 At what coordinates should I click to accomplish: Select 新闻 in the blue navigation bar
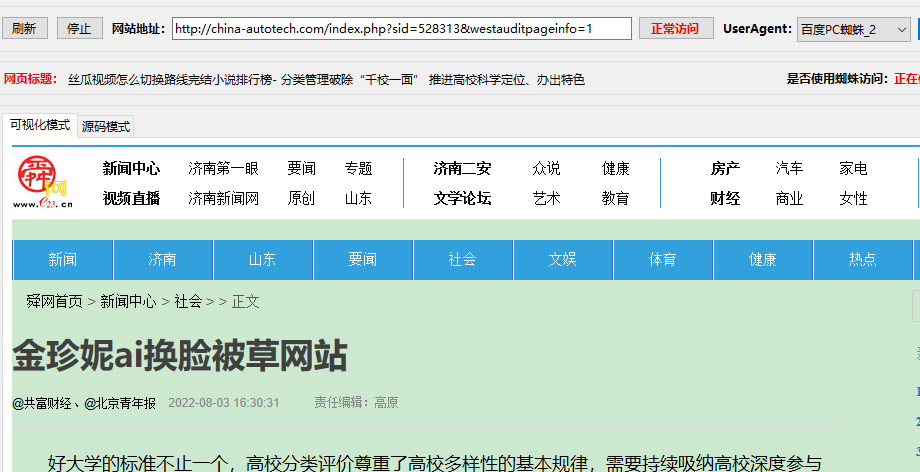point(63,259)
